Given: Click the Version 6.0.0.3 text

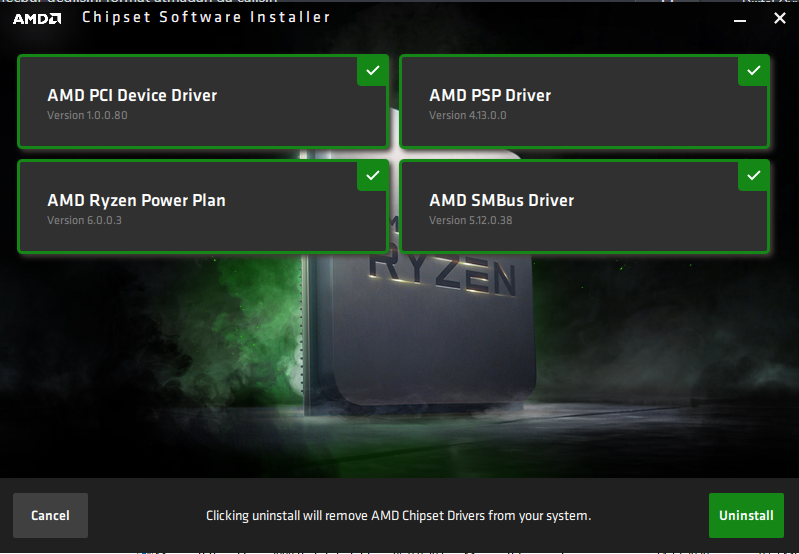Looking at the screenshot, I should click(x=84, y=220).
